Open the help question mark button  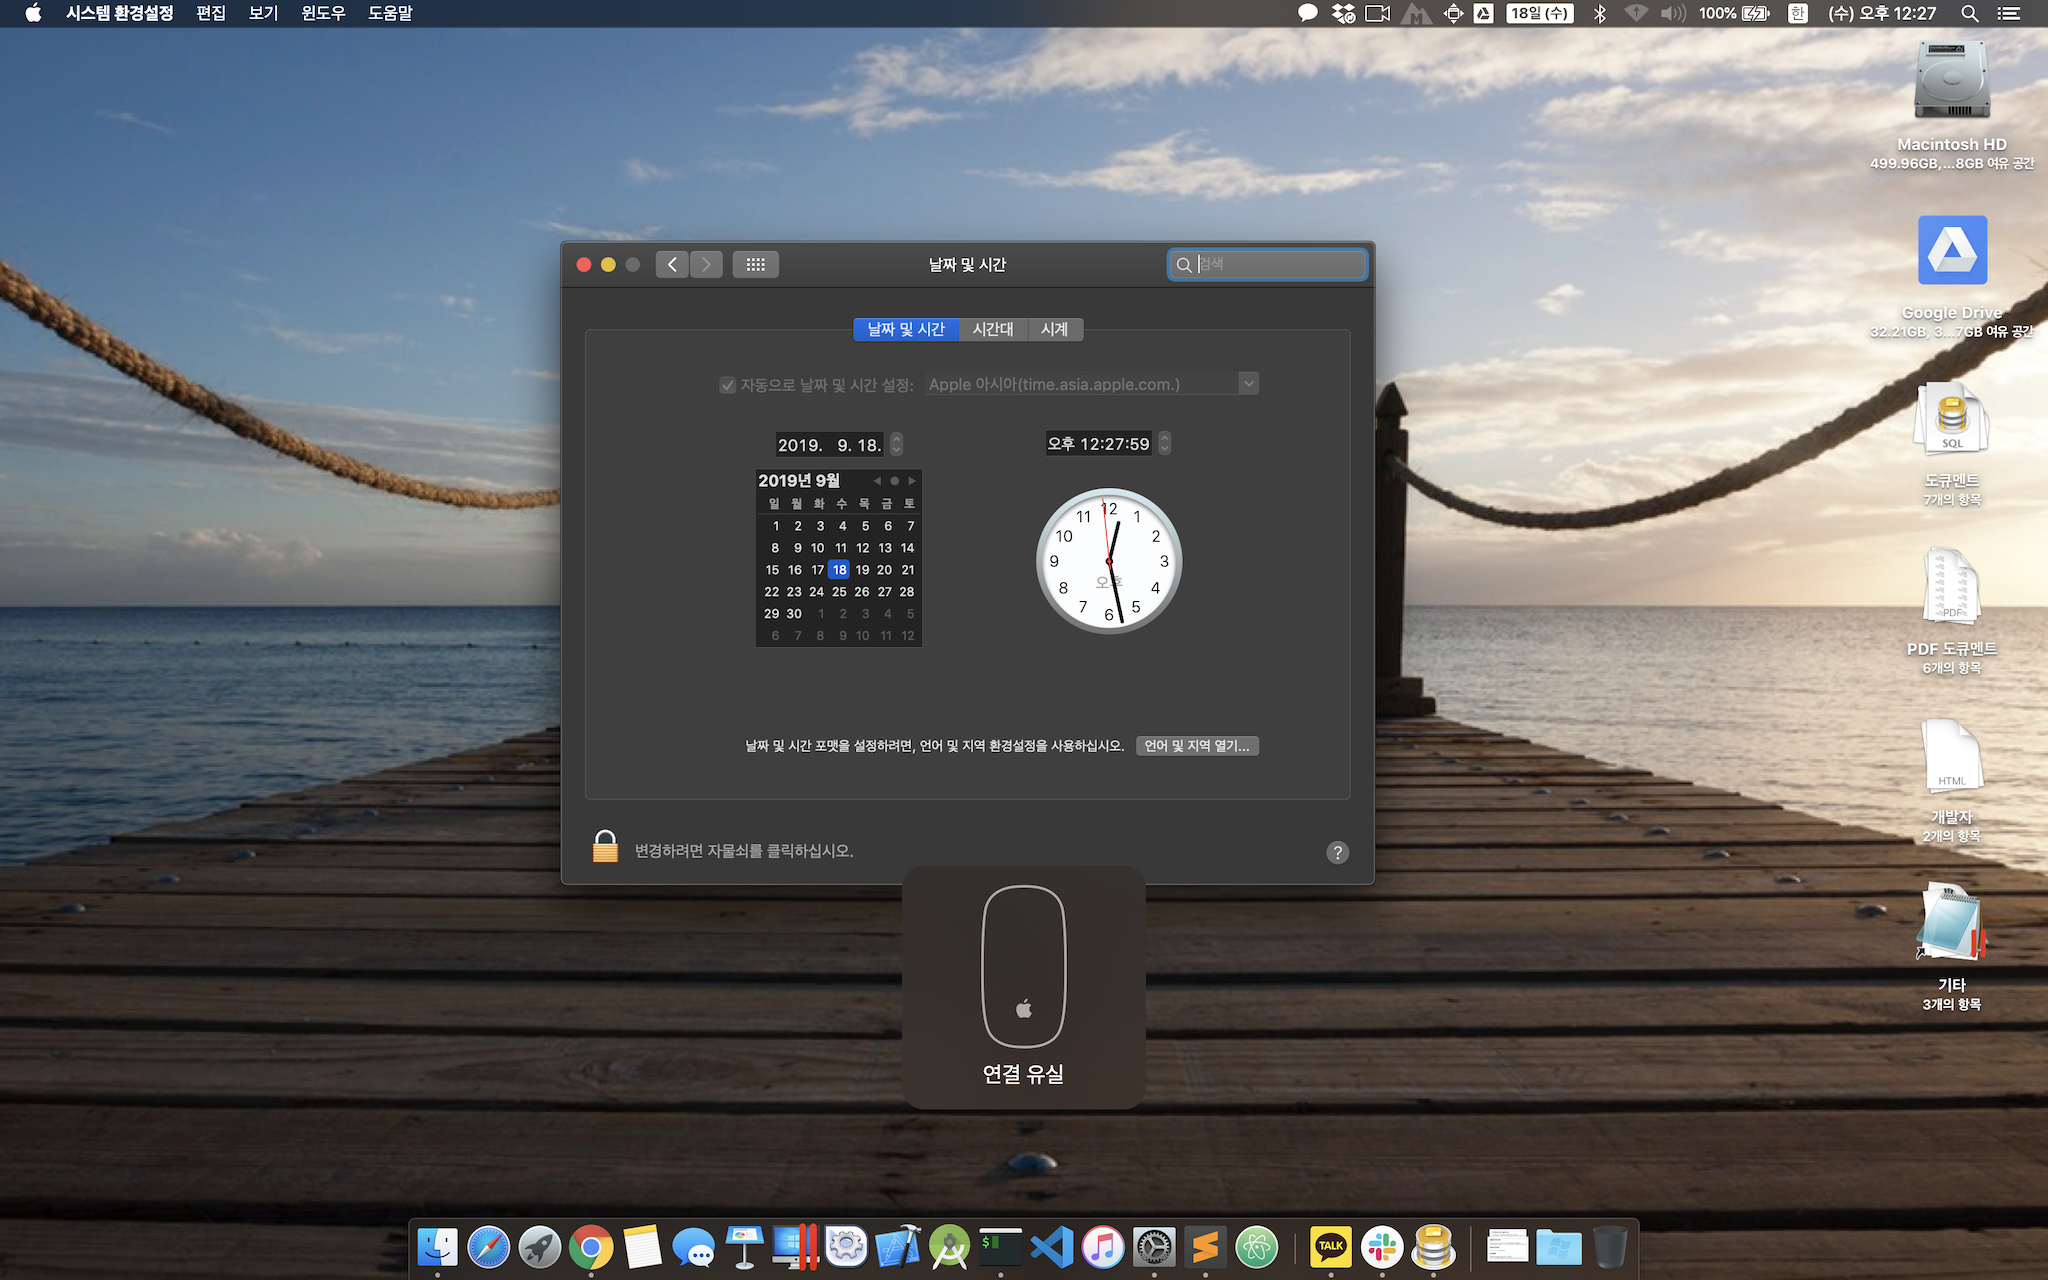tap(1337, 852)
